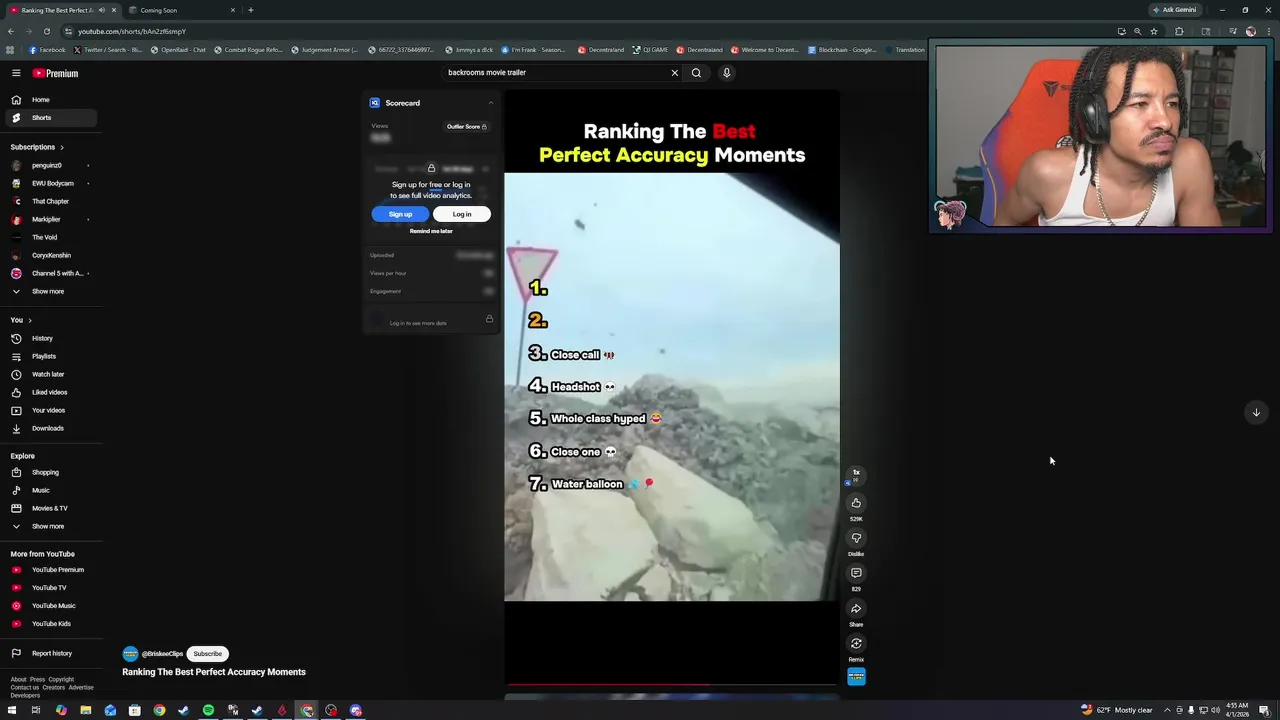Open Watch later list

[49, 375]
